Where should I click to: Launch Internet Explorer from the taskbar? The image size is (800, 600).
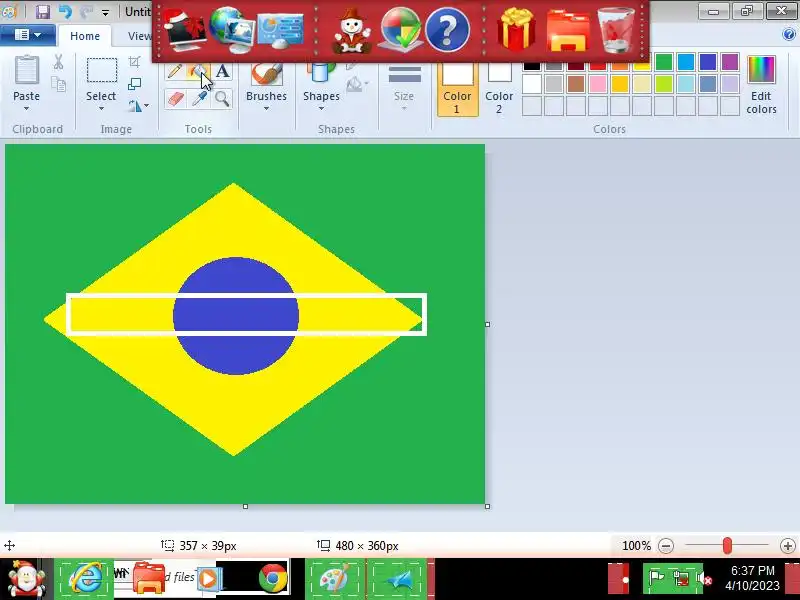85,579
